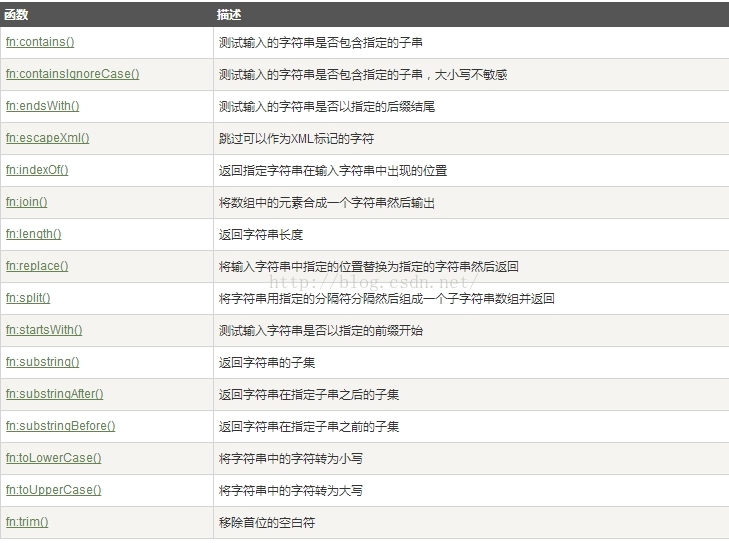The image size is (729, 543).
Task: Select the description 返回字符串的子集
Action: coord(267,363)
